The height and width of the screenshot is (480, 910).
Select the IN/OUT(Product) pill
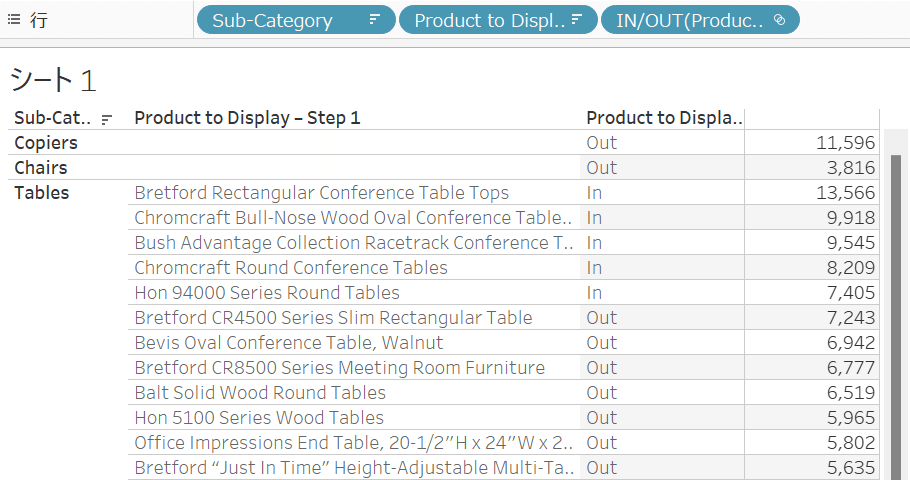[x=700, y=20]
